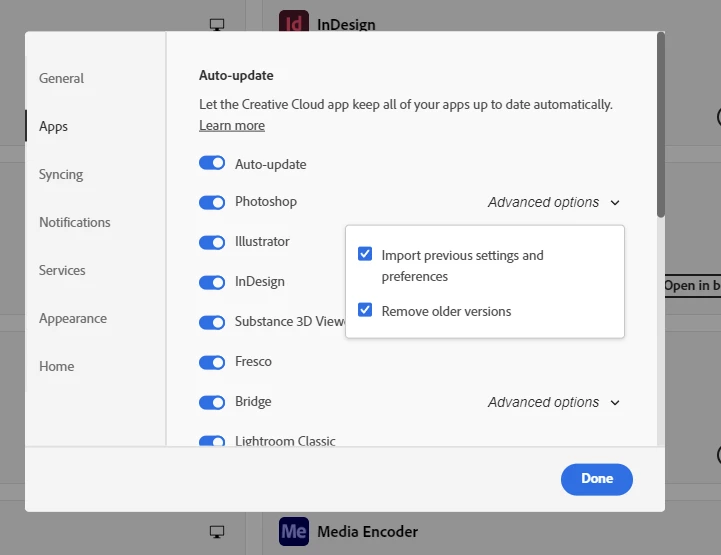Disable auto-update for Photoshop
The image size is (721, 555).
pos(212,202)
